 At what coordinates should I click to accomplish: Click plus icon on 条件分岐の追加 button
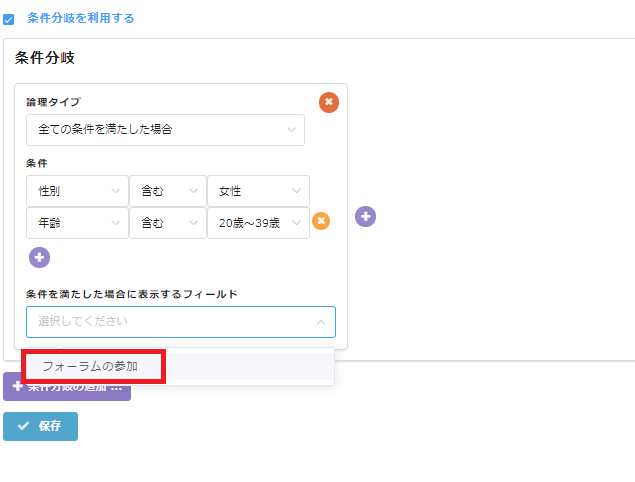[17, 387]
